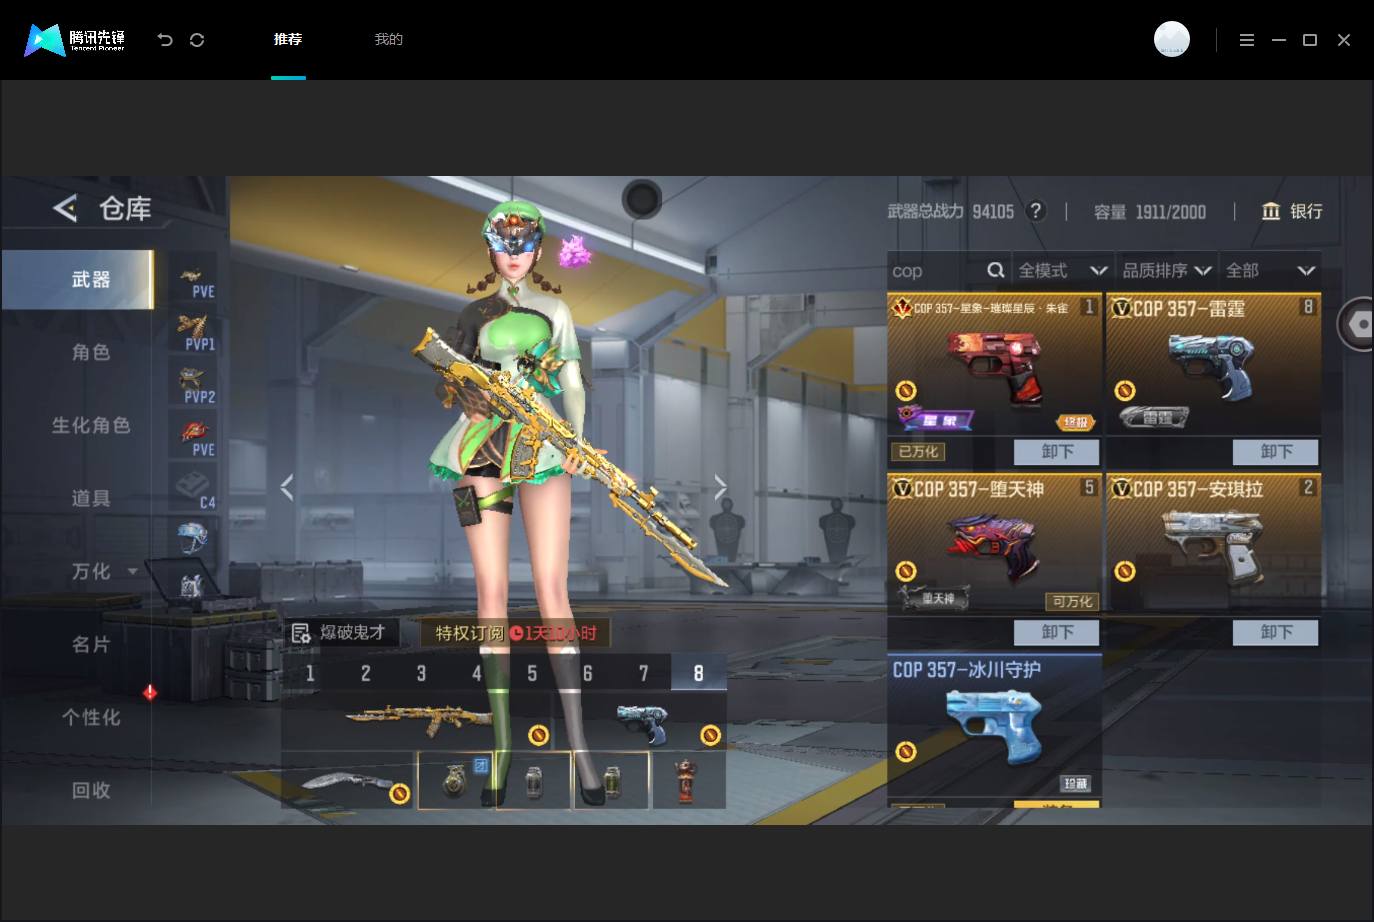Viewport: 1374px width, 922px height.
Task: Select the curved knife melee slot
Action: tap(348, 780)
